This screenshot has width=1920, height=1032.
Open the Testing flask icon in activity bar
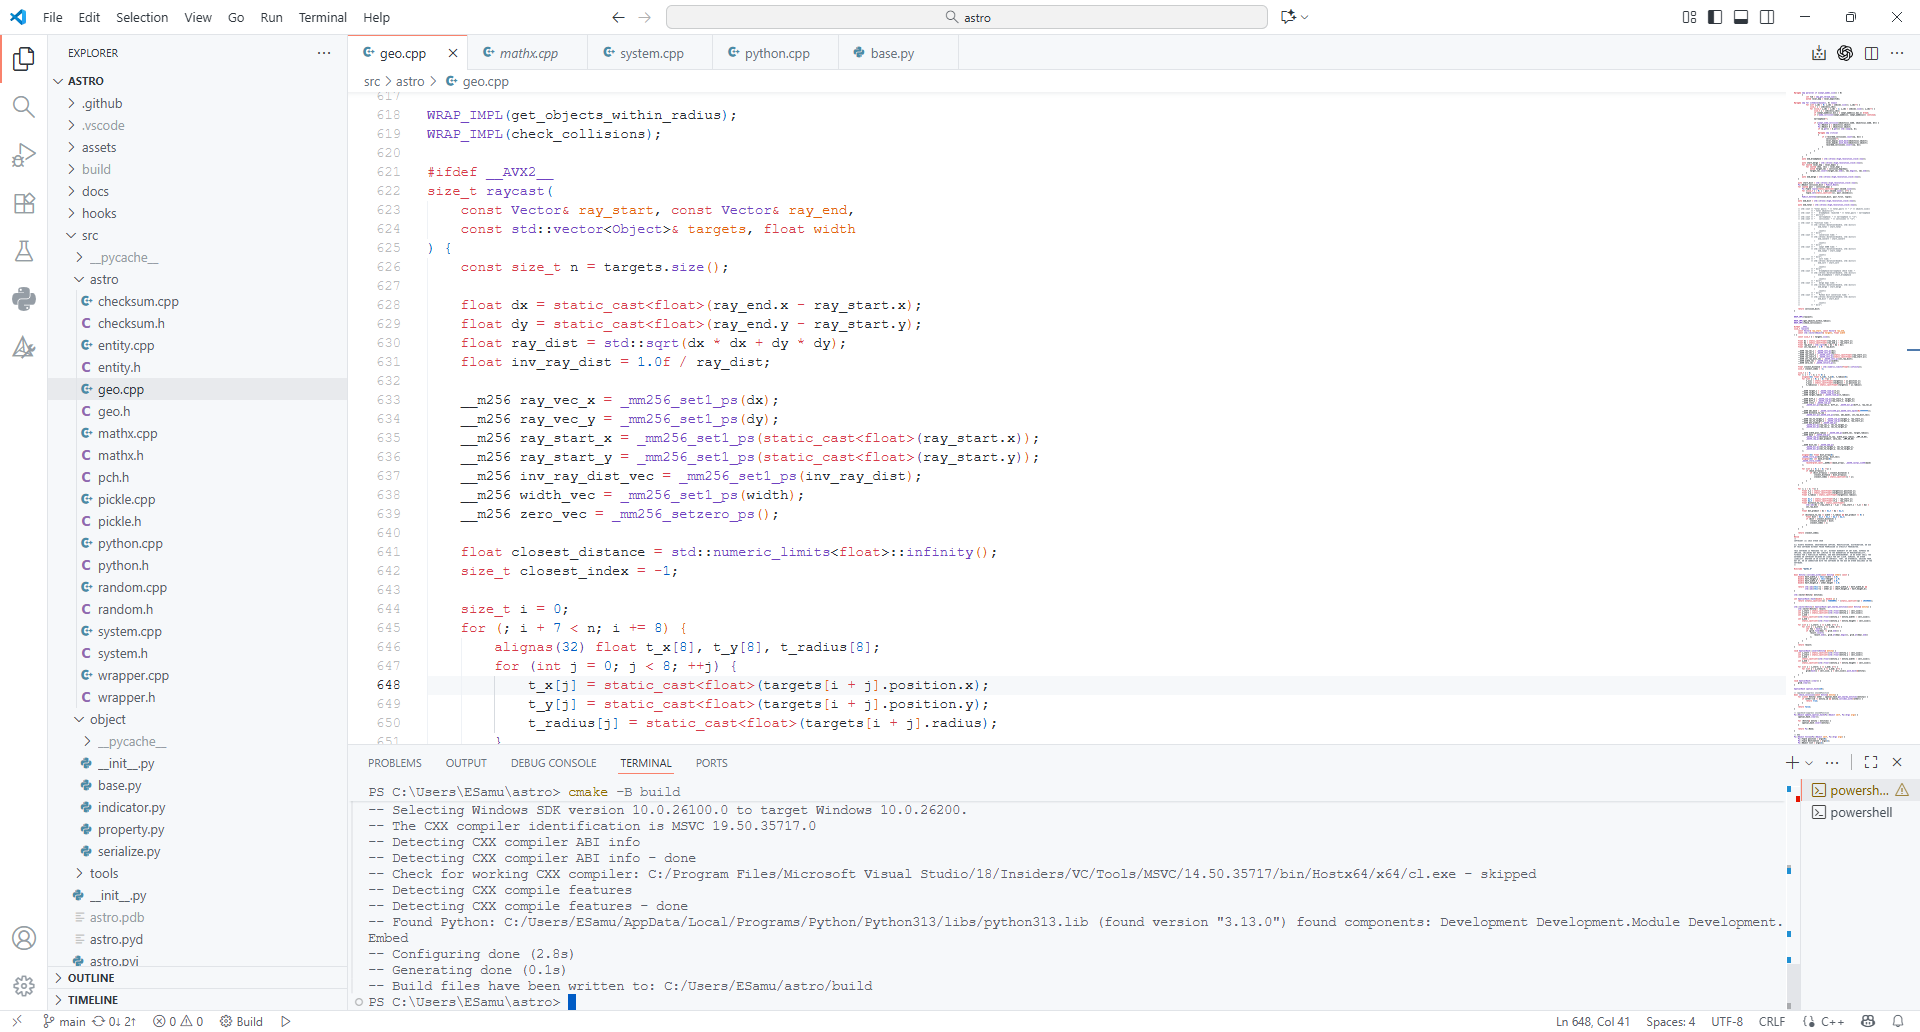[x=24, y=251]
